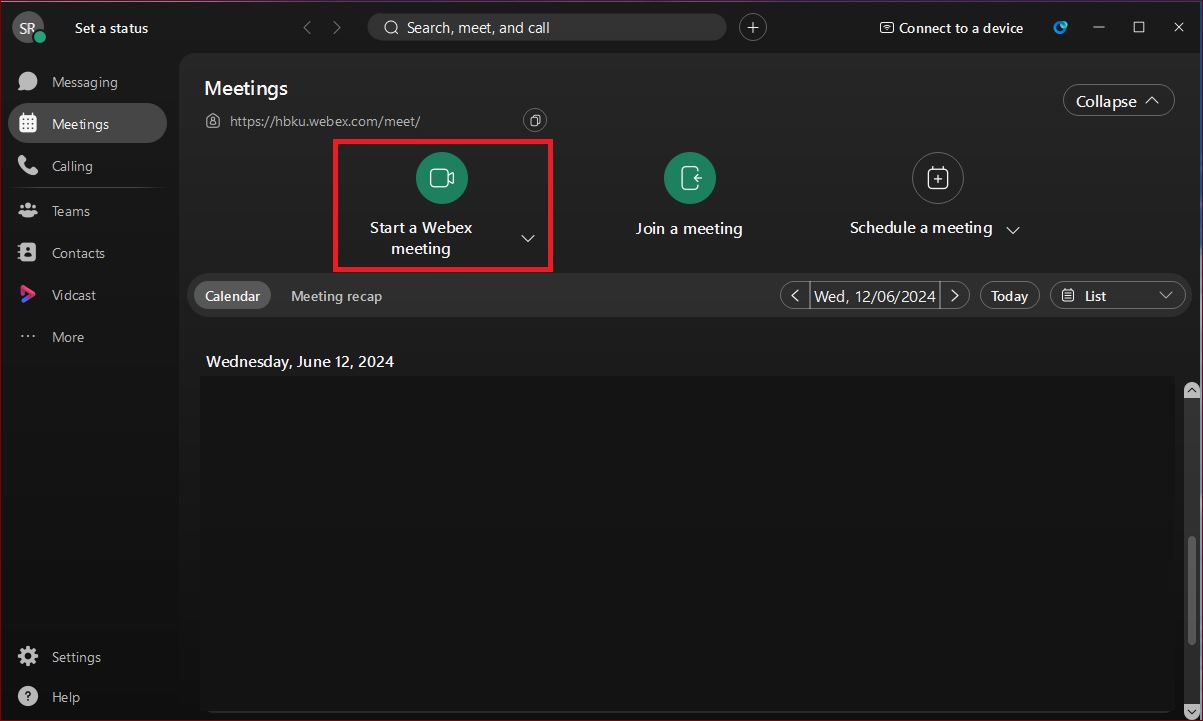Viewport: 1203px width, 721px height.
Task: Click the calendar list scrollbar up arrow
Action: (1191, 390)
